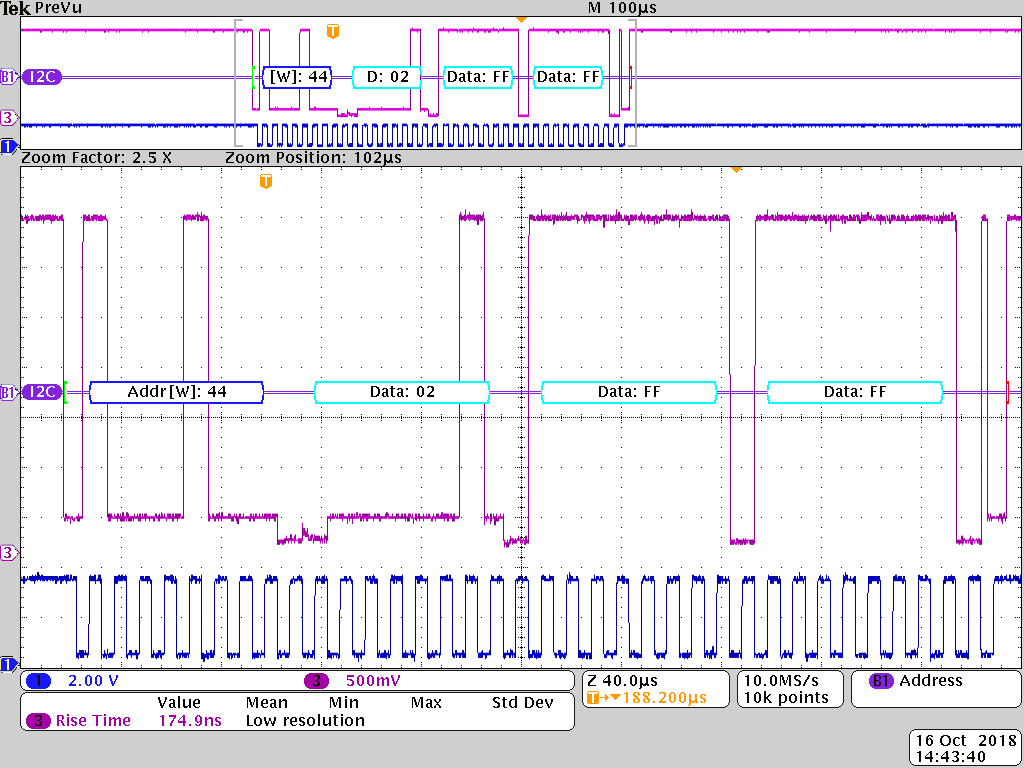Click channel 3 ground marker in the overview

(7, 118)
